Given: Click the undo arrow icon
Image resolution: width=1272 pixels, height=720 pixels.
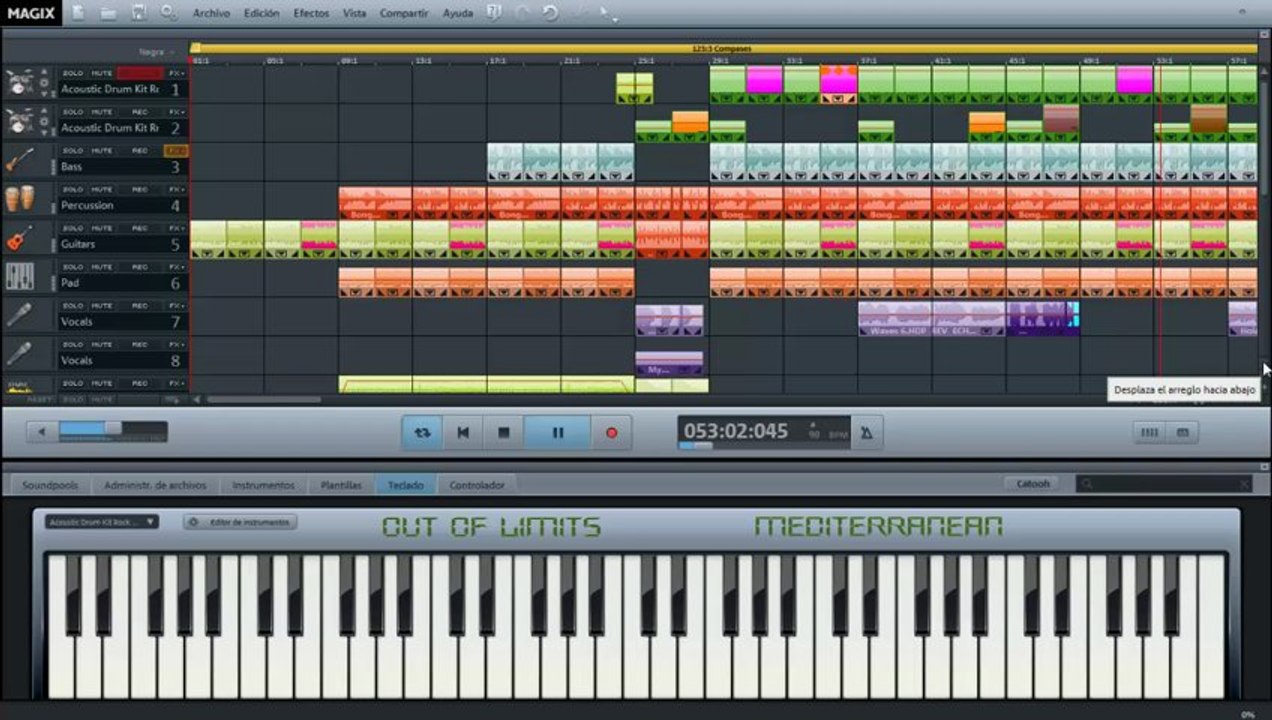Looking at the screenshot, I should 550,13.
